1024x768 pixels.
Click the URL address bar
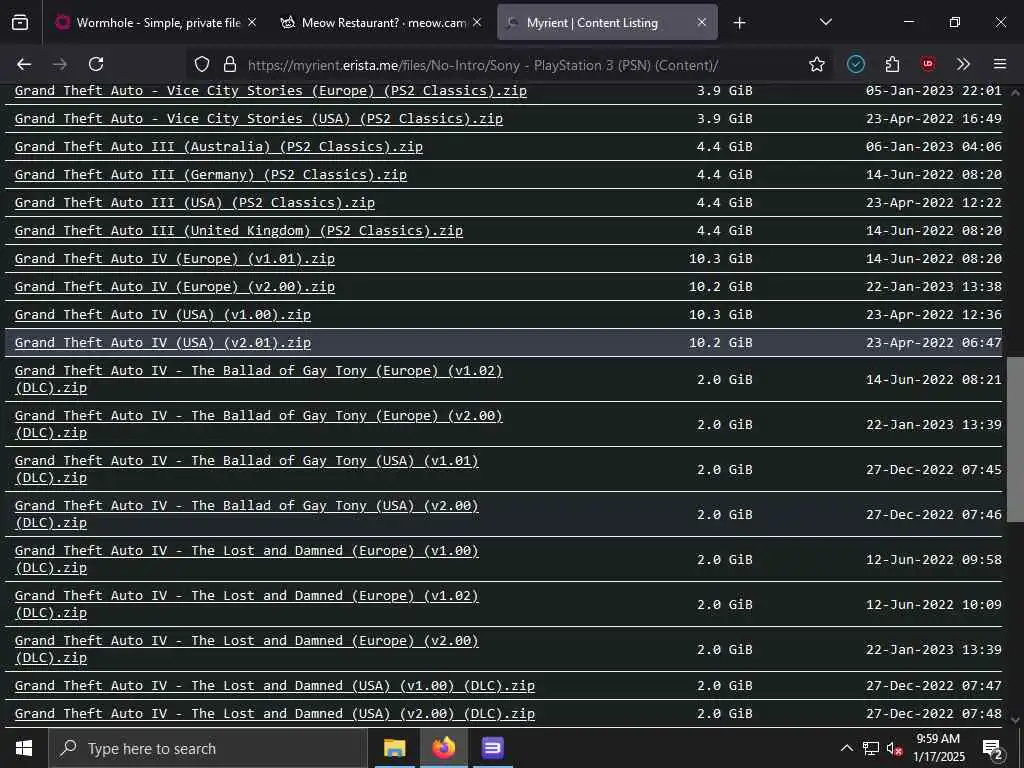509,65
